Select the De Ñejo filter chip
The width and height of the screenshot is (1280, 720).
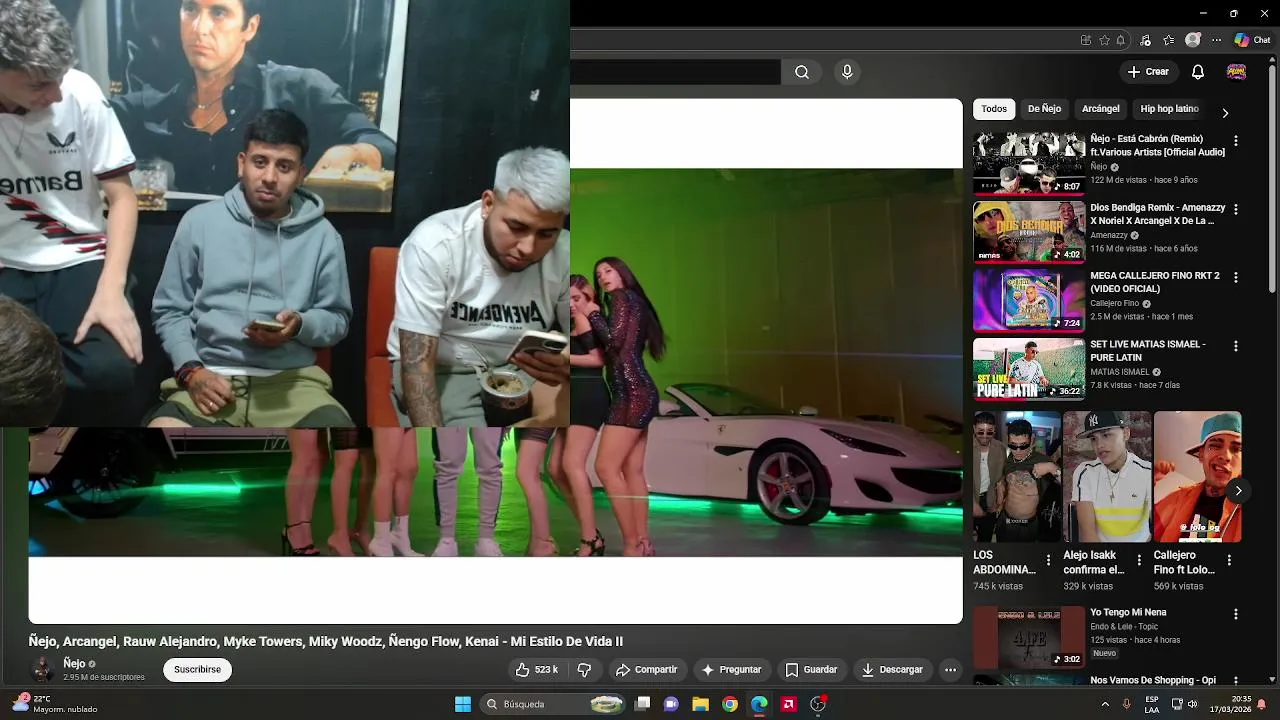(x=1044, y=109)
